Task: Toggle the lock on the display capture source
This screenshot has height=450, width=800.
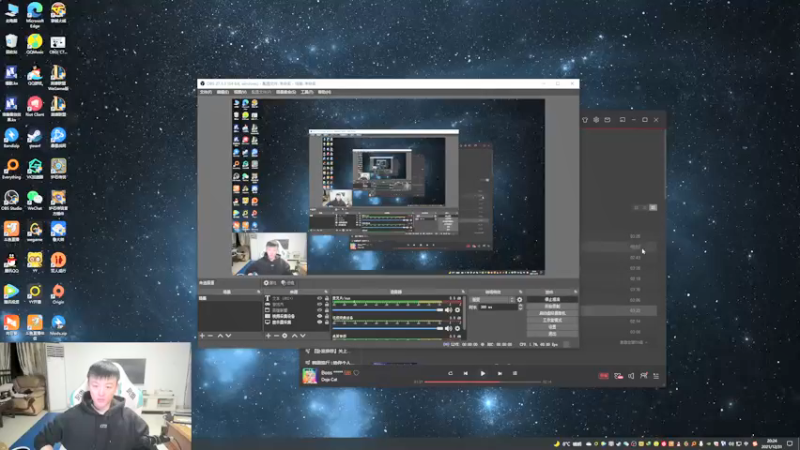Action: 327,322
